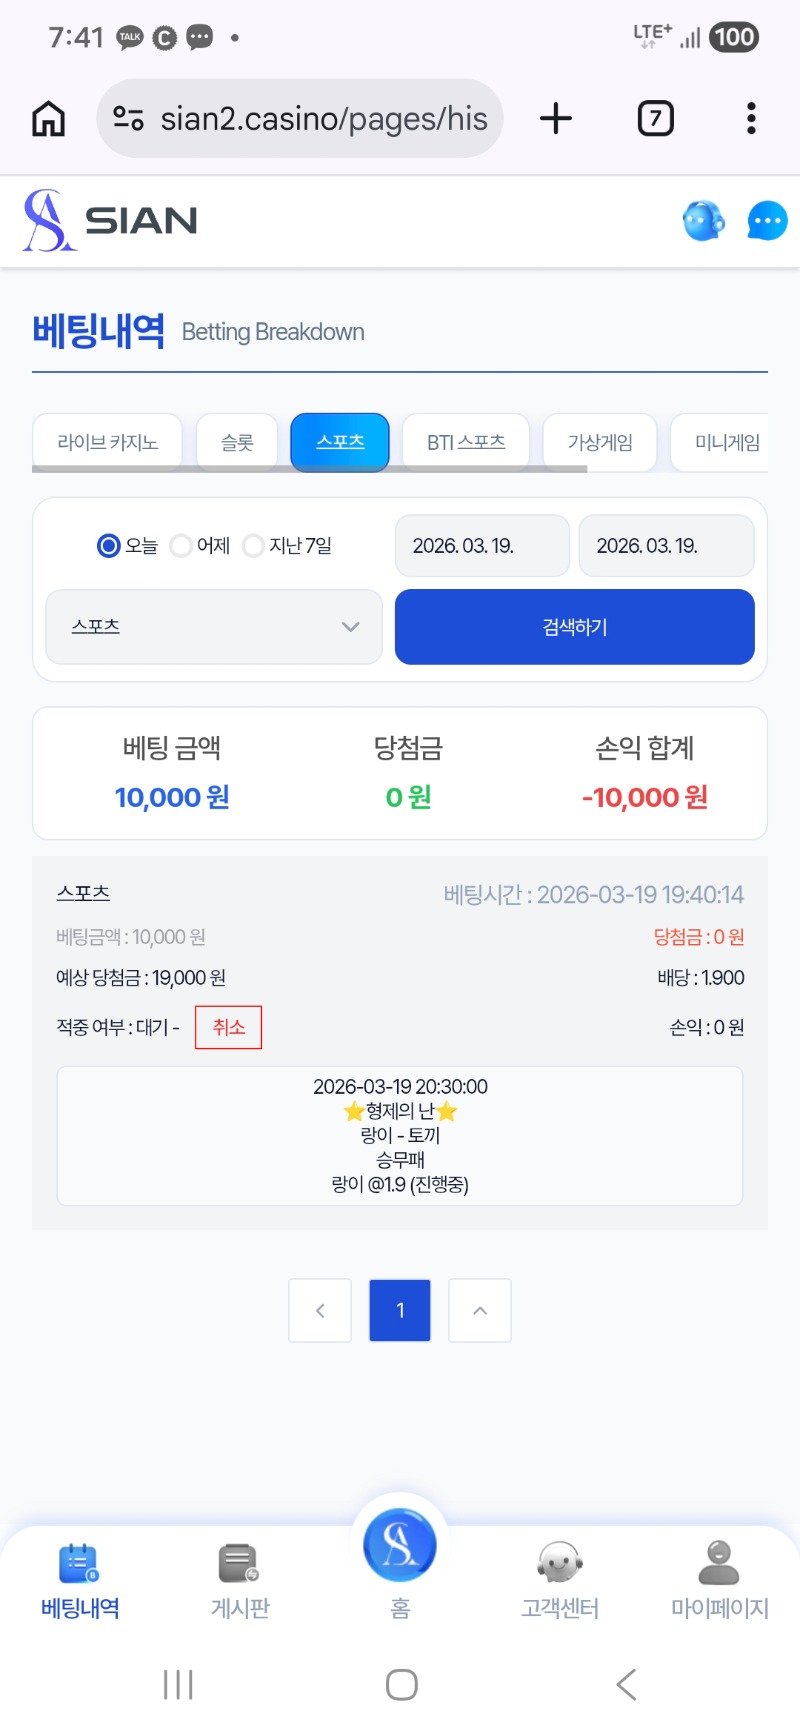Select the 오늘 radio button
Image resolution: width=800 pixels, height=1734 pixels.
click(x=109, y=546)
